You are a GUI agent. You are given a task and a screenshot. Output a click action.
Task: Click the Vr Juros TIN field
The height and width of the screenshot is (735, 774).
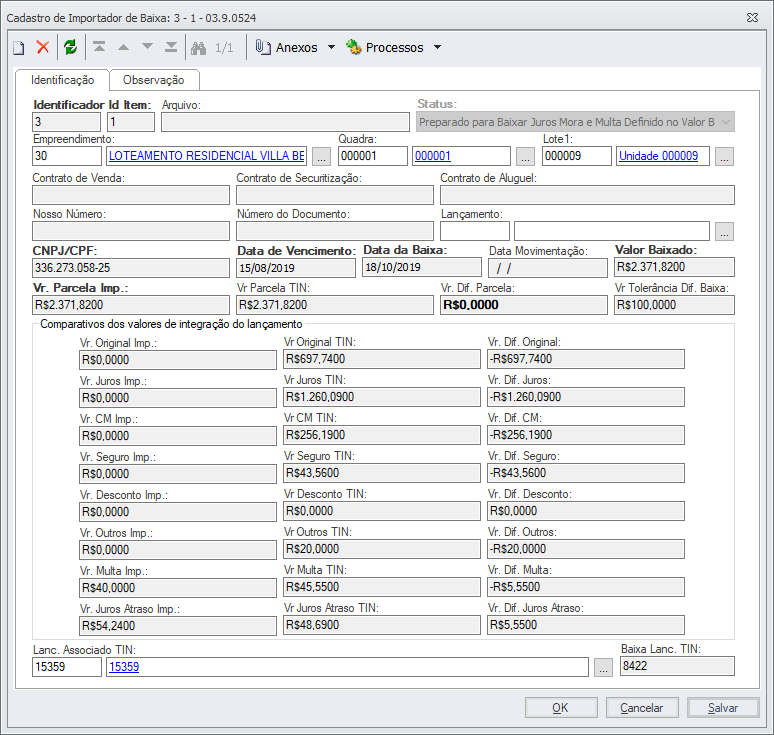tap(382, 397)
